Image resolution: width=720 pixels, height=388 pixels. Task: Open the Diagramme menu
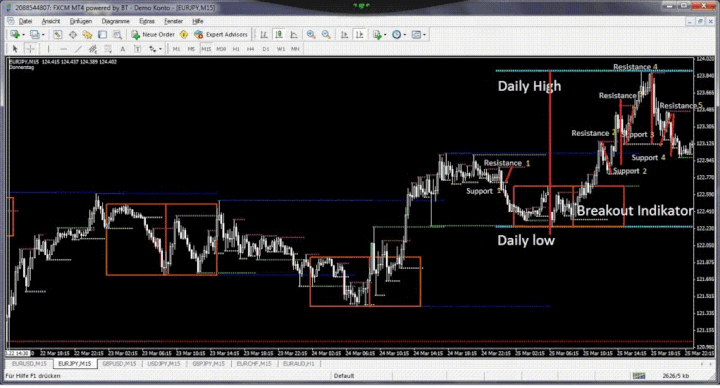[x=115, y=21]
